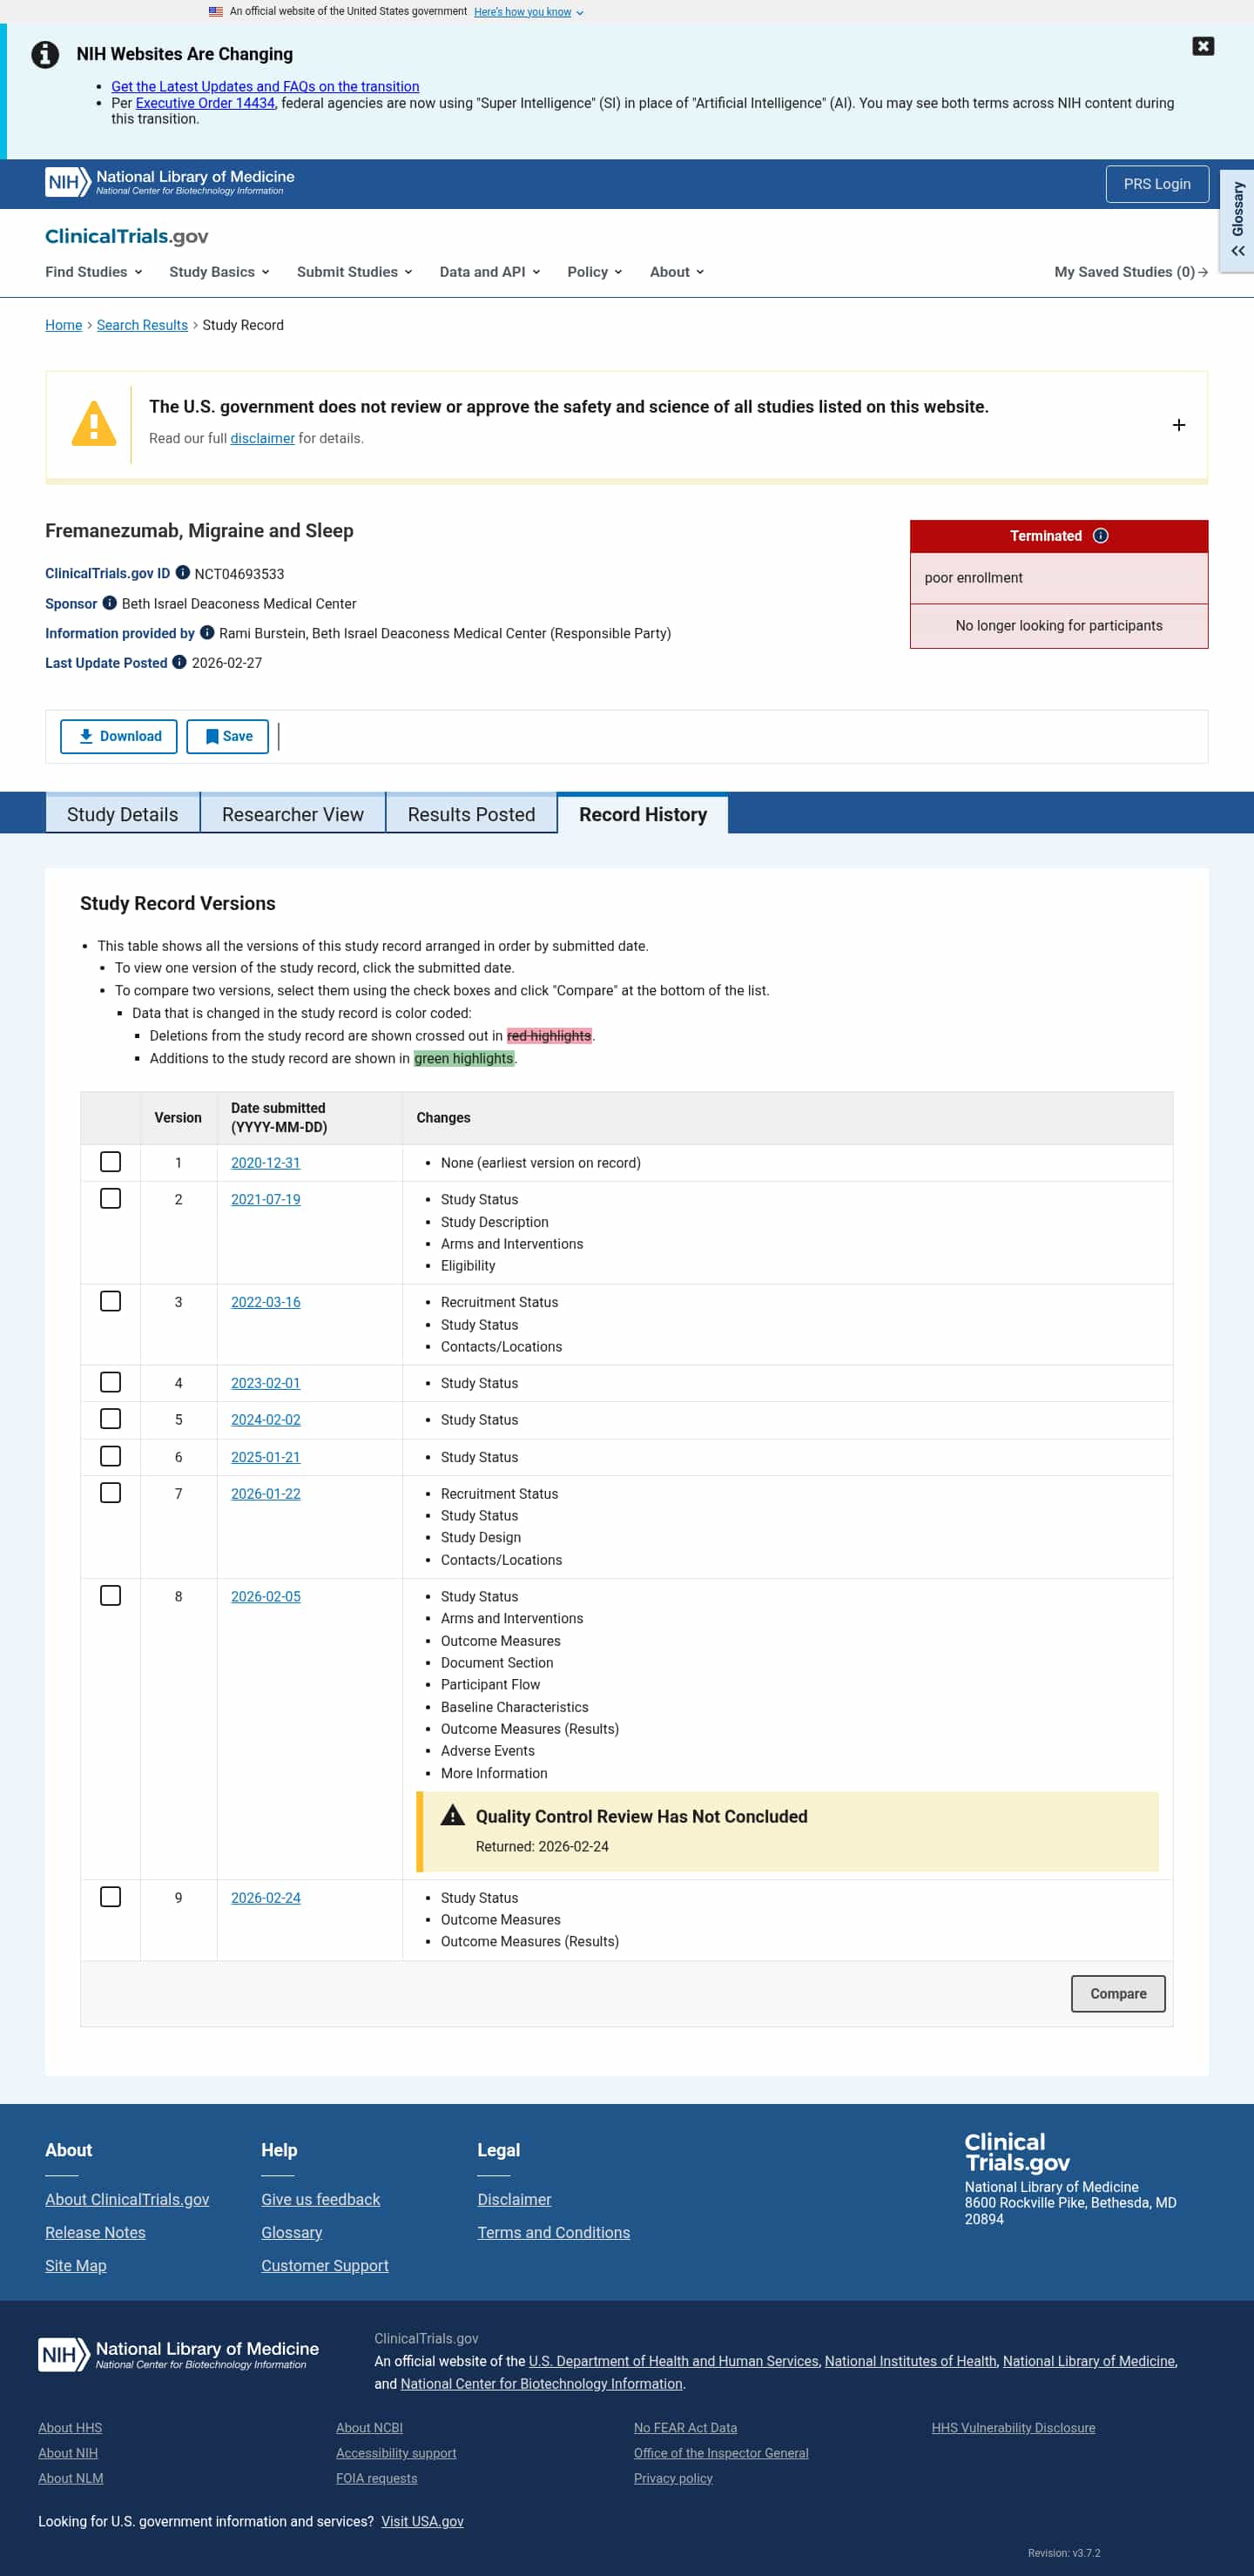Image resolution: width=1254 pixels, height=2576 pixels.
Task: Click the PRS Login button
Action: click(1157, 184)
